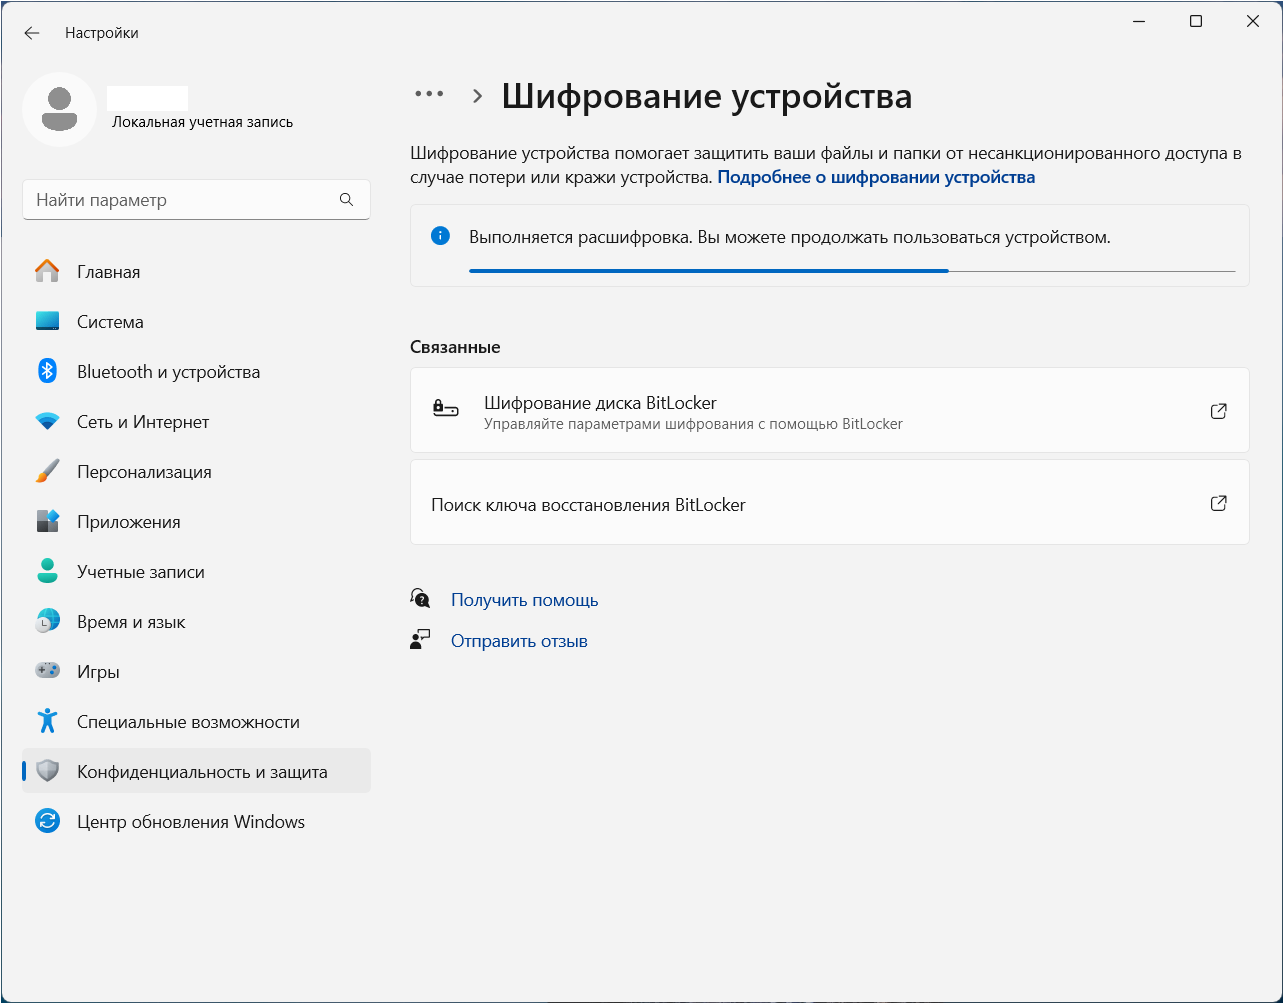Click the Windows Update refresh icon

(47, 822)
